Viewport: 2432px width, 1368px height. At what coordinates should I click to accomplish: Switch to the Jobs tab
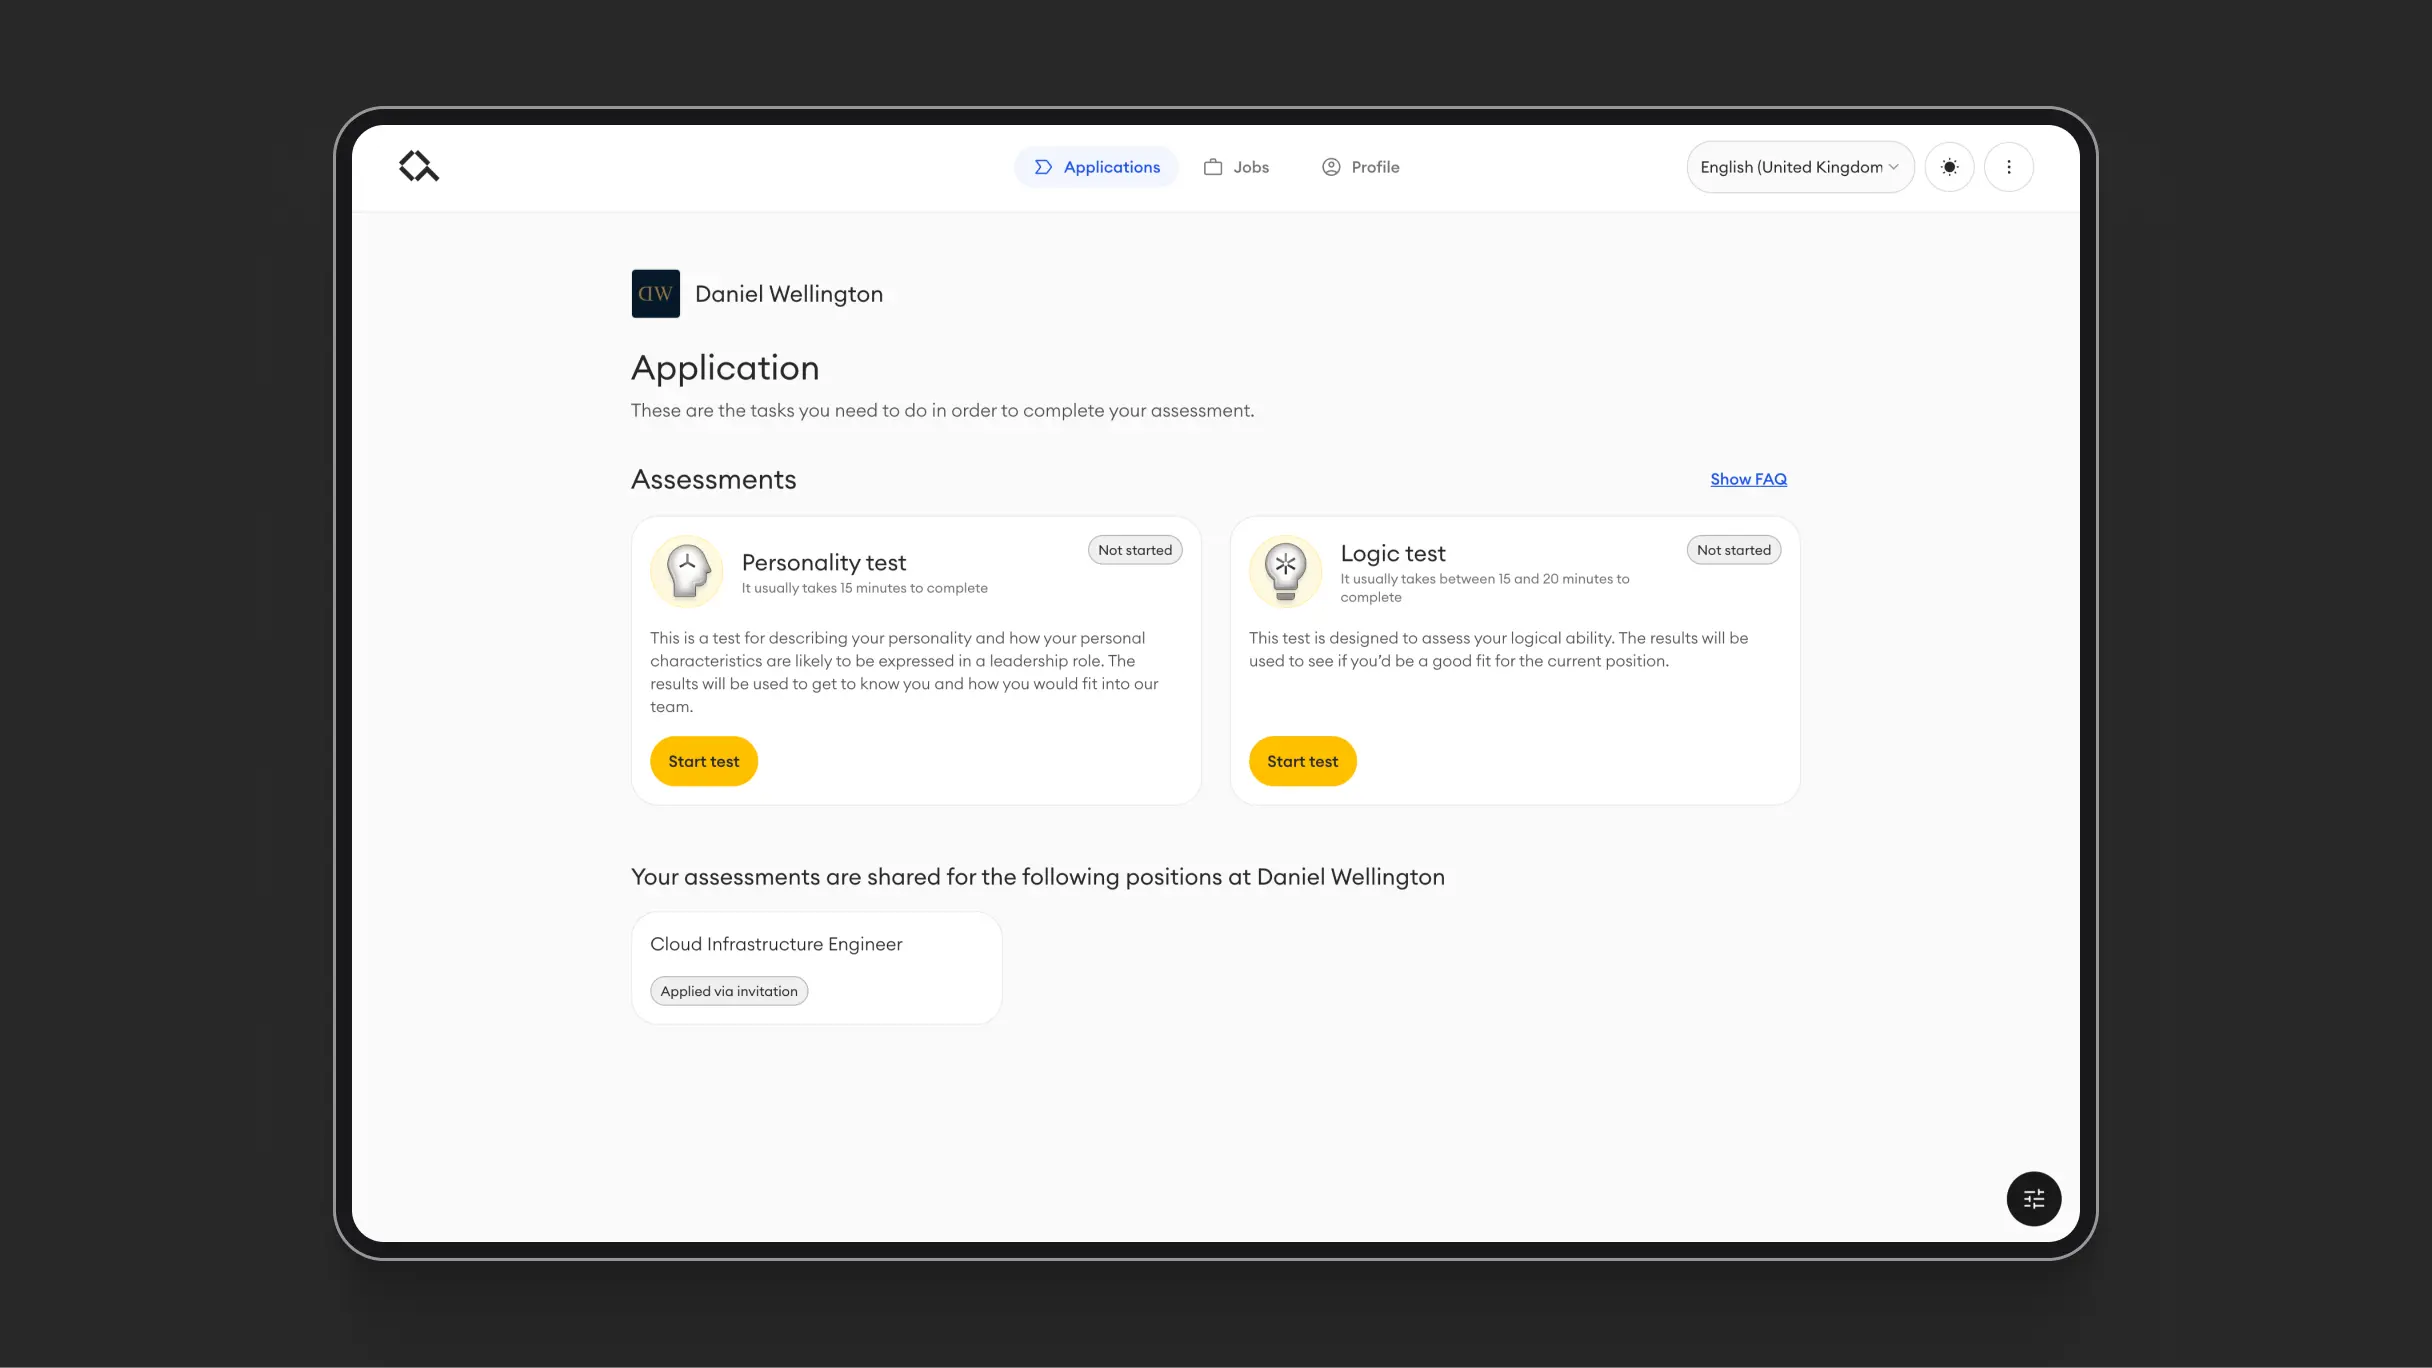click(1237, 167)
